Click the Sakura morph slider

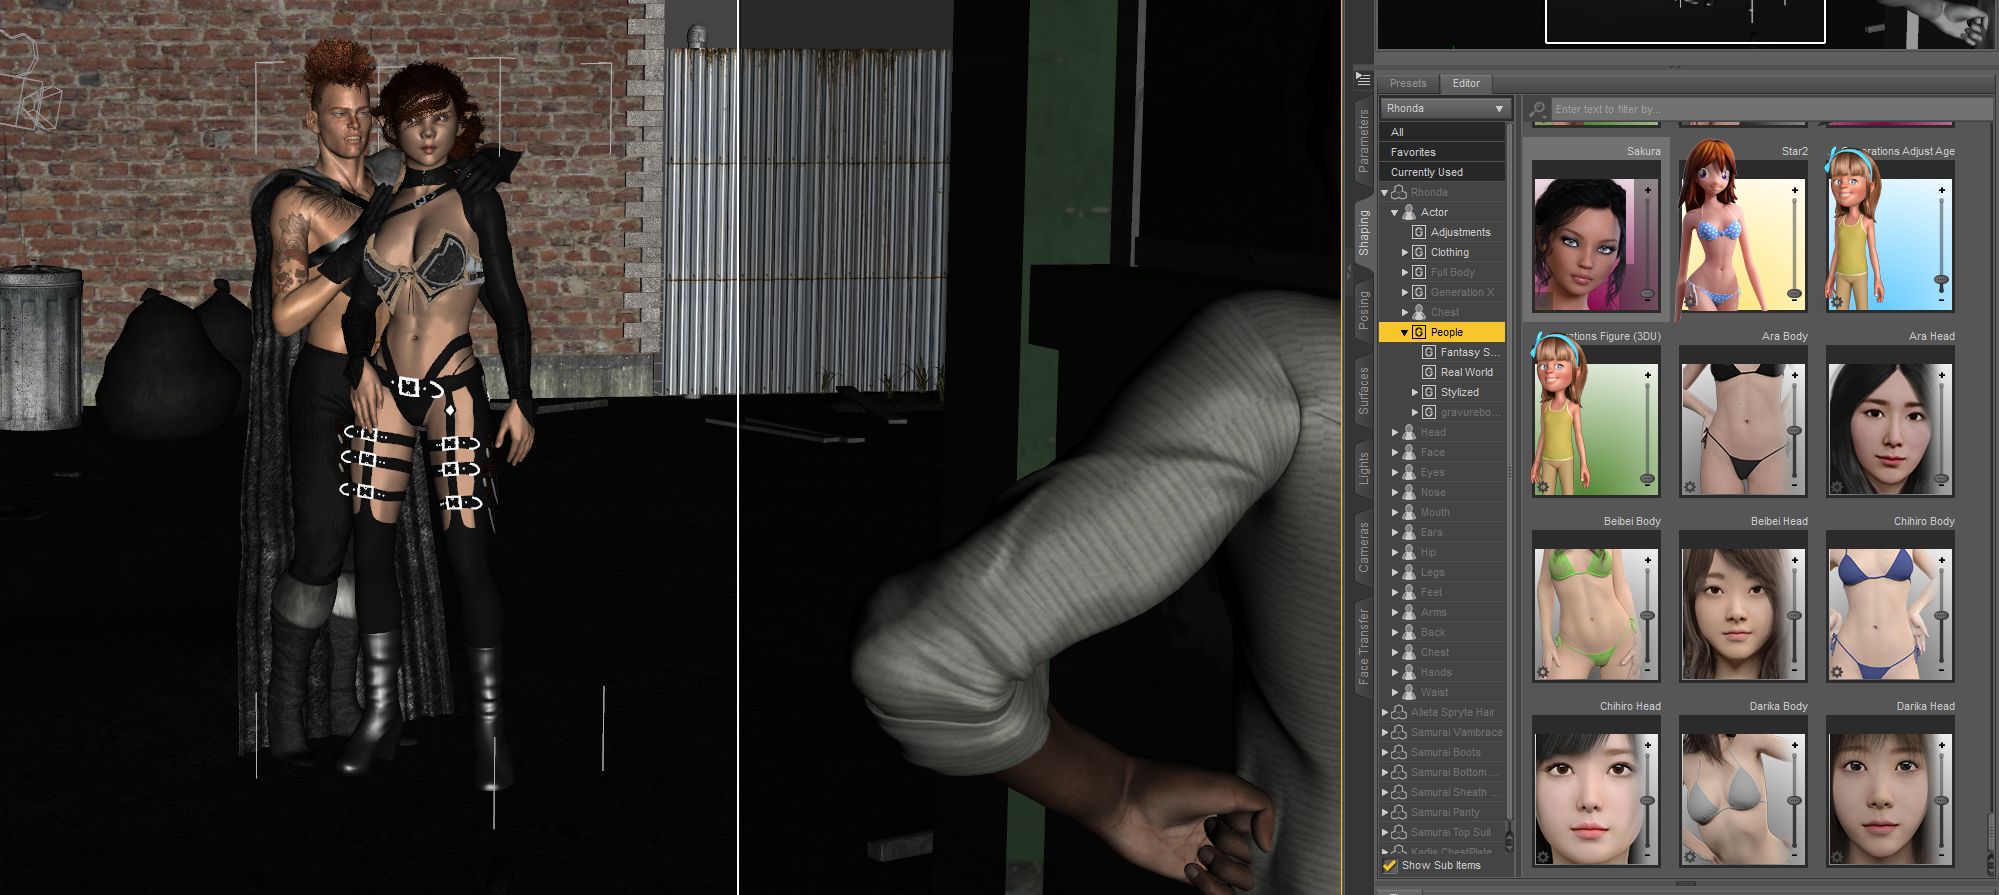pos(1648,245)
